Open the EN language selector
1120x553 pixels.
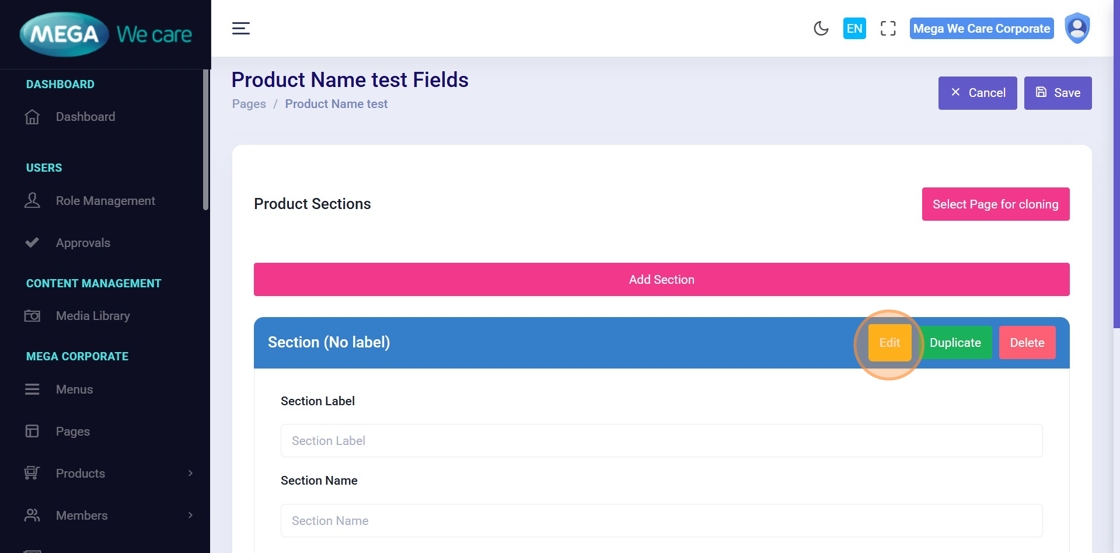tap(854, 28)
